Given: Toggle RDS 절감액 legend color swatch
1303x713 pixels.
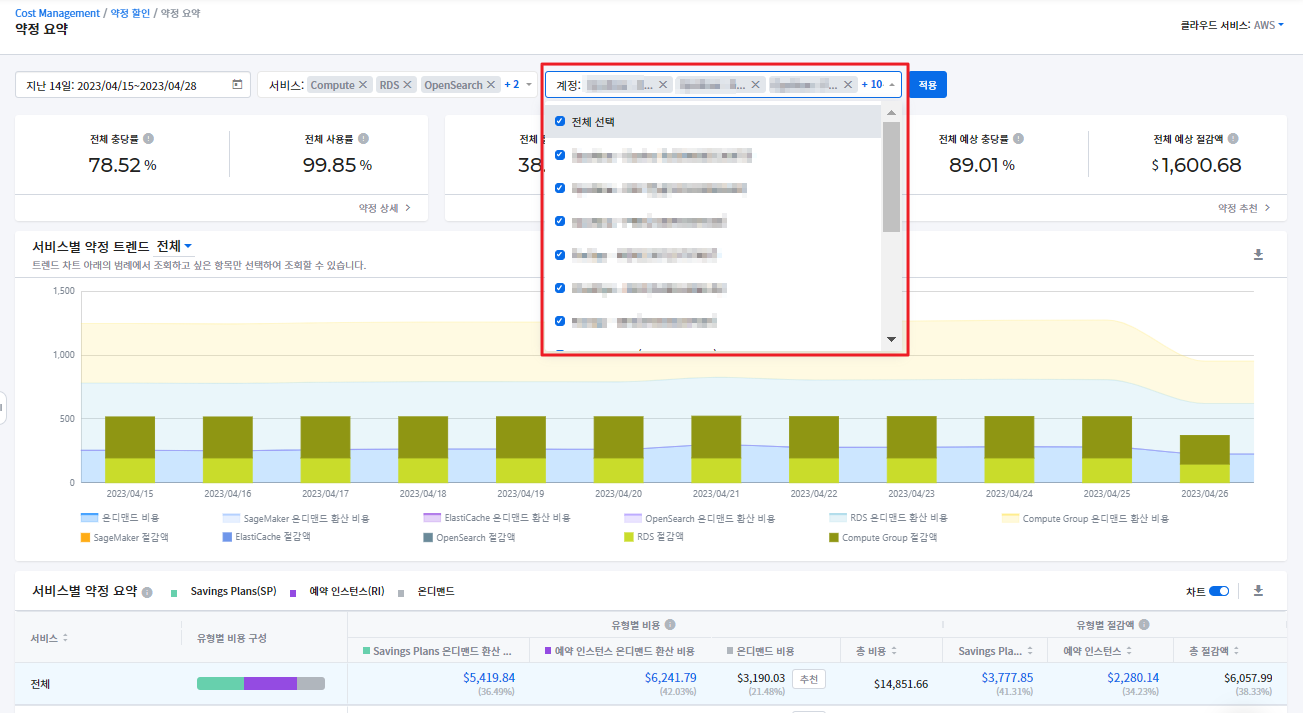Looking at the screenshot, I should click(629, 537).
